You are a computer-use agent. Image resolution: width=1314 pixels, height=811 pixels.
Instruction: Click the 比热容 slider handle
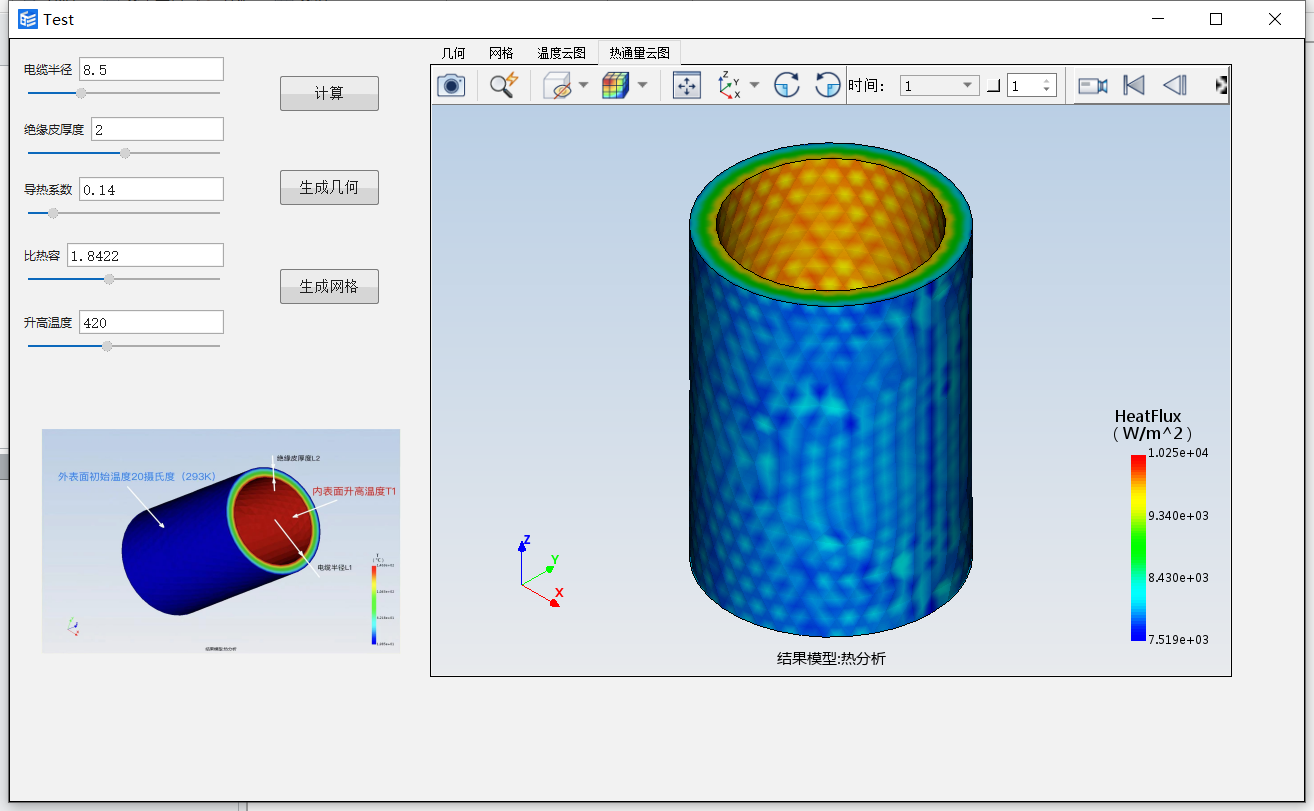coord(109,279)
